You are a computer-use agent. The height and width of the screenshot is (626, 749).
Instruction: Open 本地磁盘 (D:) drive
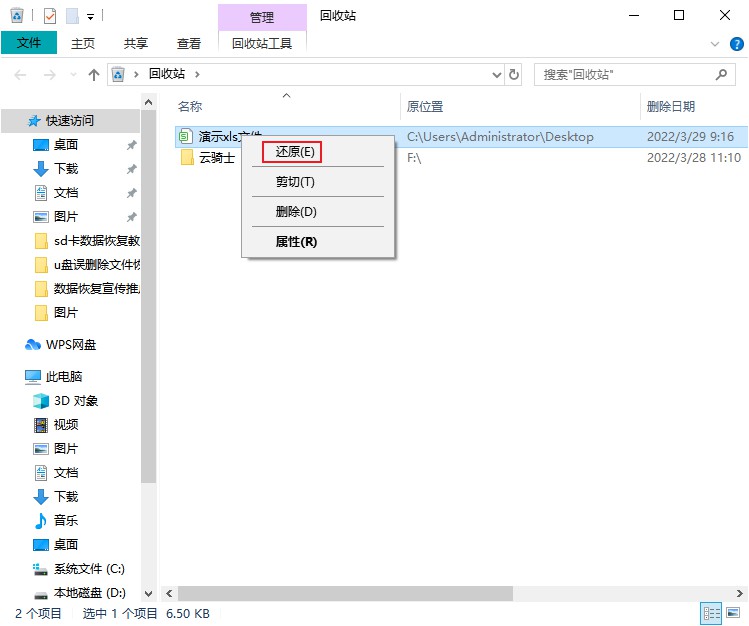pos(79,593)
